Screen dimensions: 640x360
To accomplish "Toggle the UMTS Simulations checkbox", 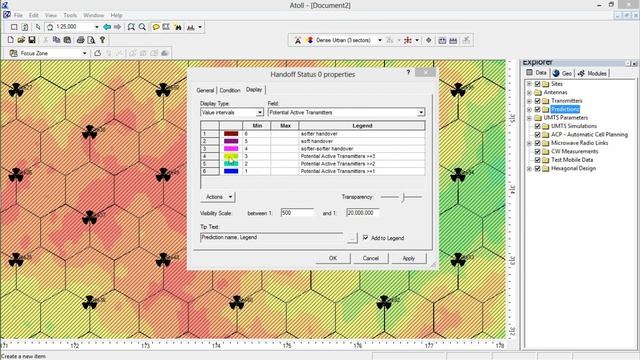I will [x=538, y=126].
